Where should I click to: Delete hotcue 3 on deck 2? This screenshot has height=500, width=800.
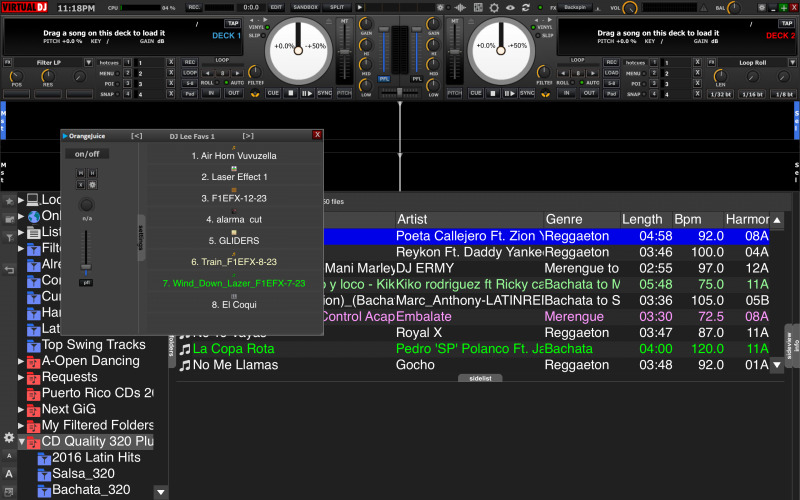tap(697, 84)
